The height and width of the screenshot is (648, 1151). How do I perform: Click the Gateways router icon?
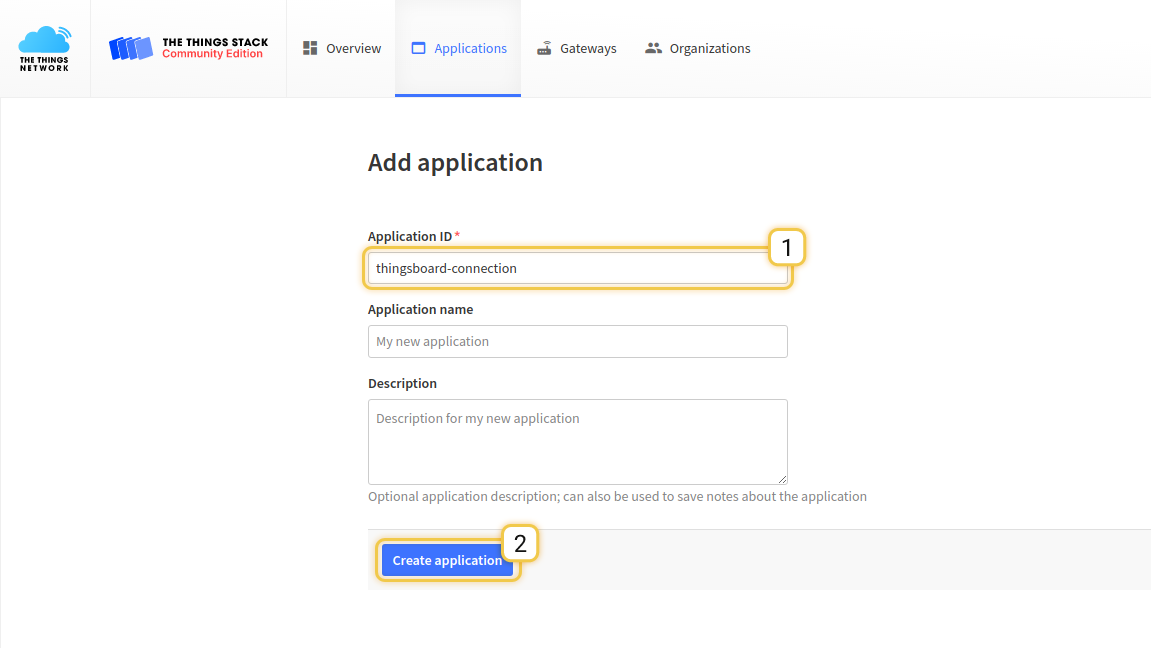544,48
